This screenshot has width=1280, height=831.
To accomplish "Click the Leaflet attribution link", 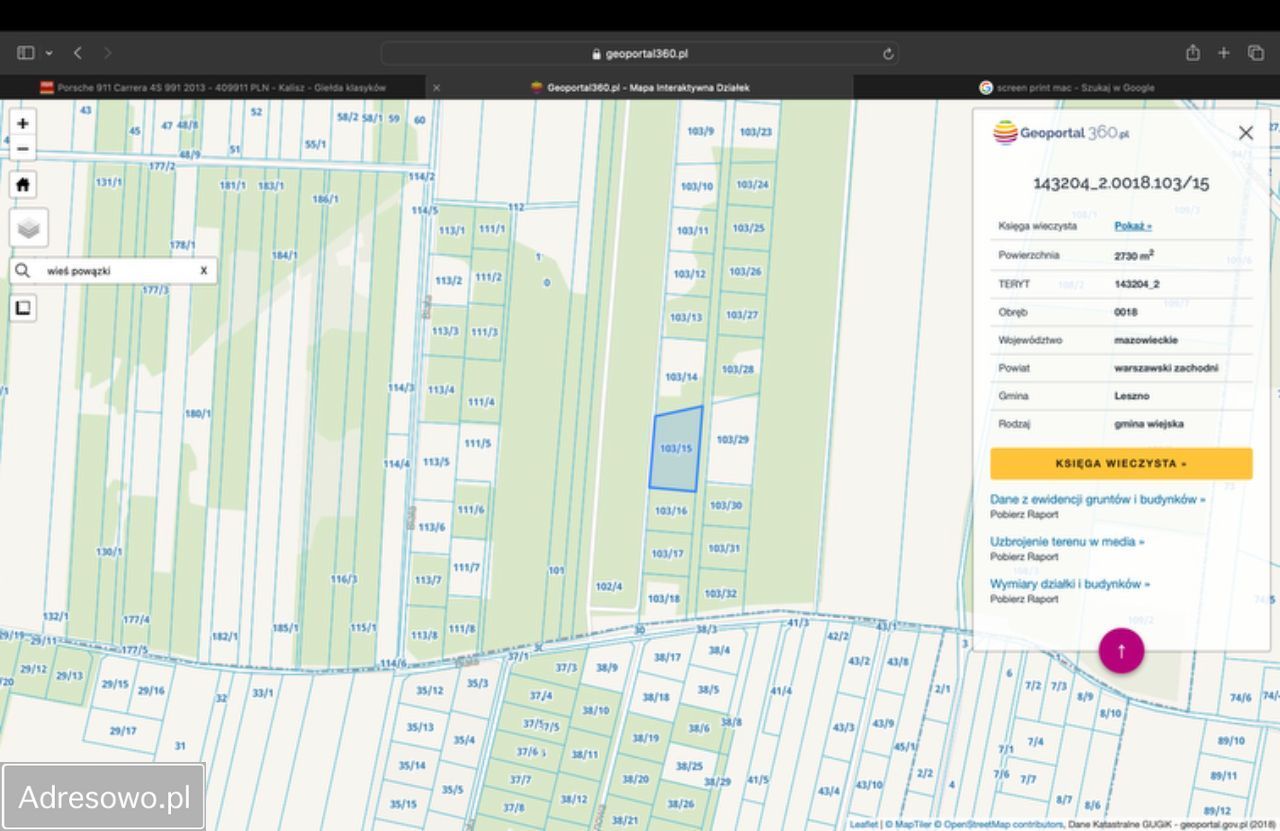I will tap(864, 824).
